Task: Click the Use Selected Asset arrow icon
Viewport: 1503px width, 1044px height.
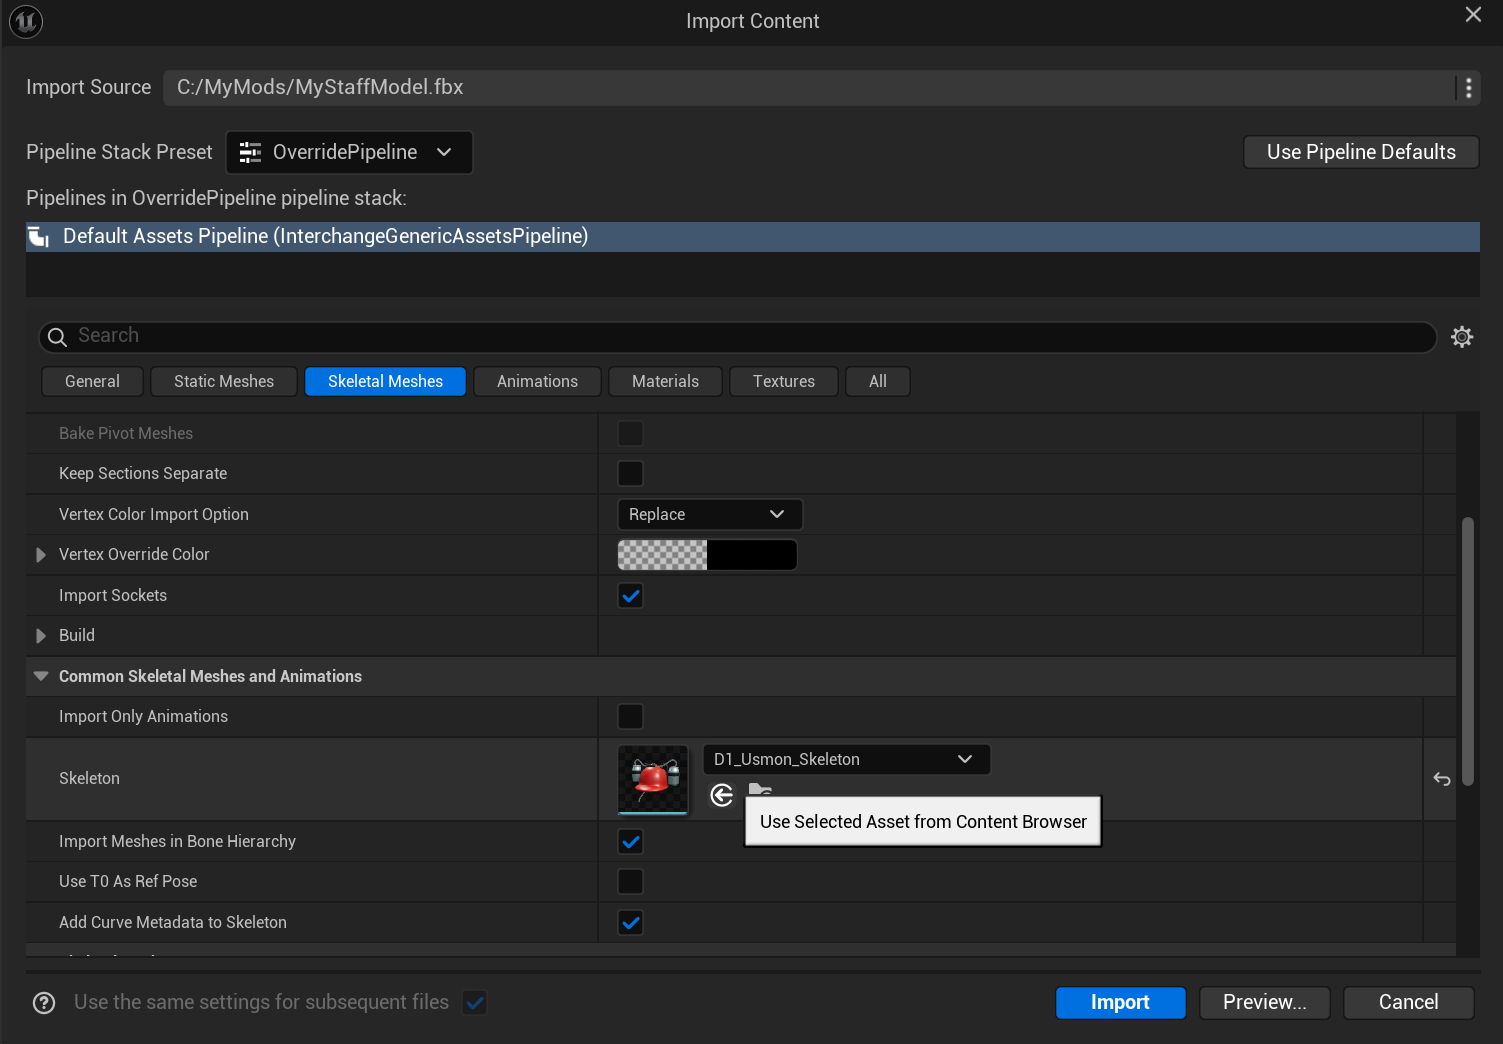Action: tap(722, 795)
